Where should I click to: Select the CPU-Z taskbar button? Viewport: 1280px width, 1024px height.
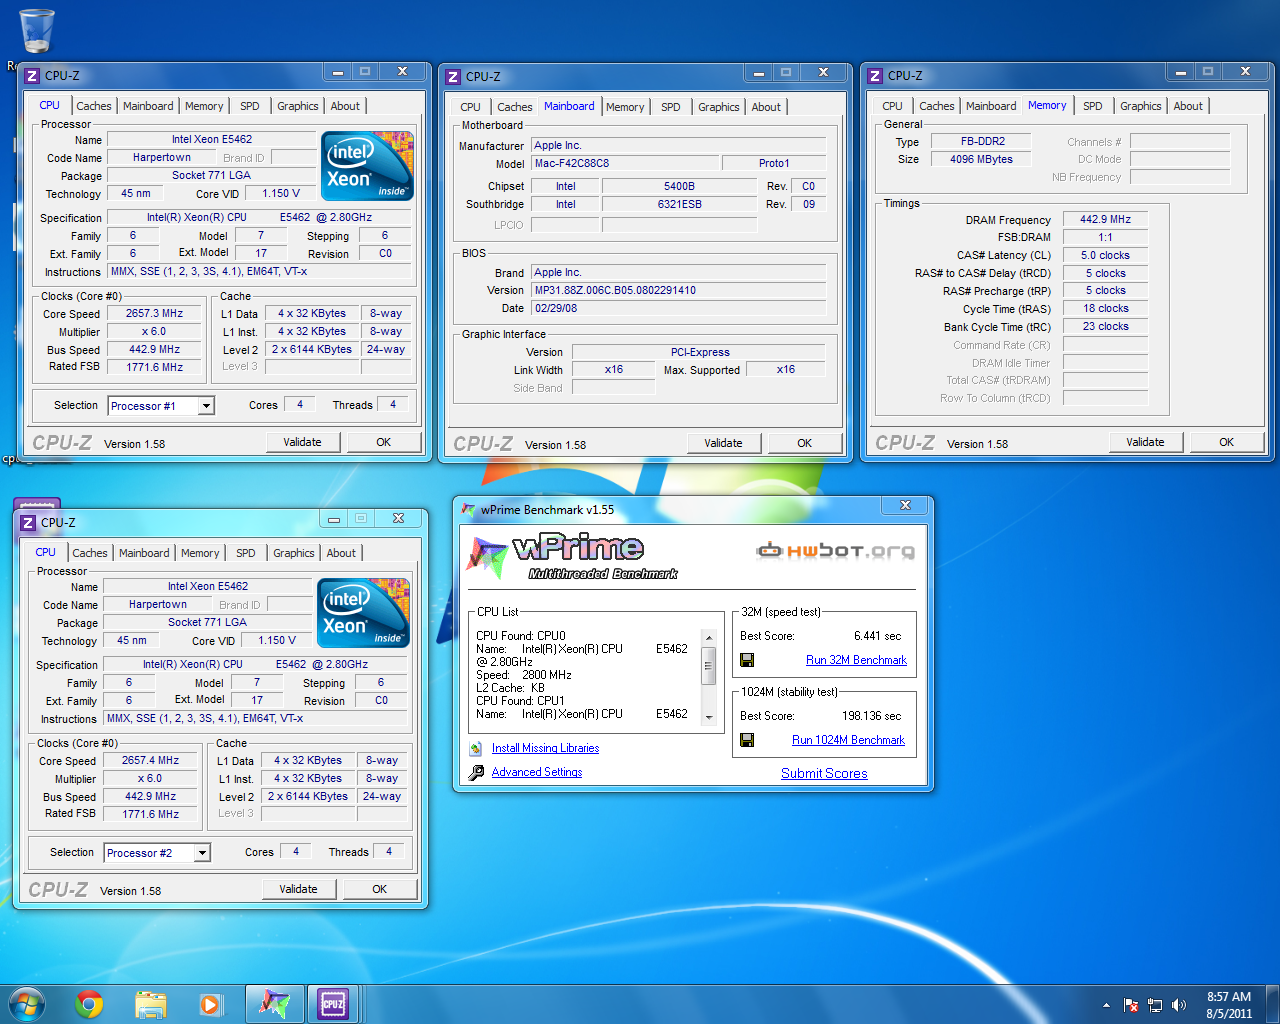333,1004
